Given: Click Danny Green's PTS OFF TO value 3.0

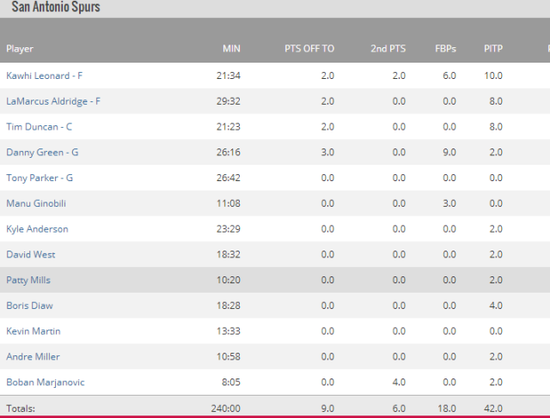Looking at the screenshot, I should click(328, 152).
